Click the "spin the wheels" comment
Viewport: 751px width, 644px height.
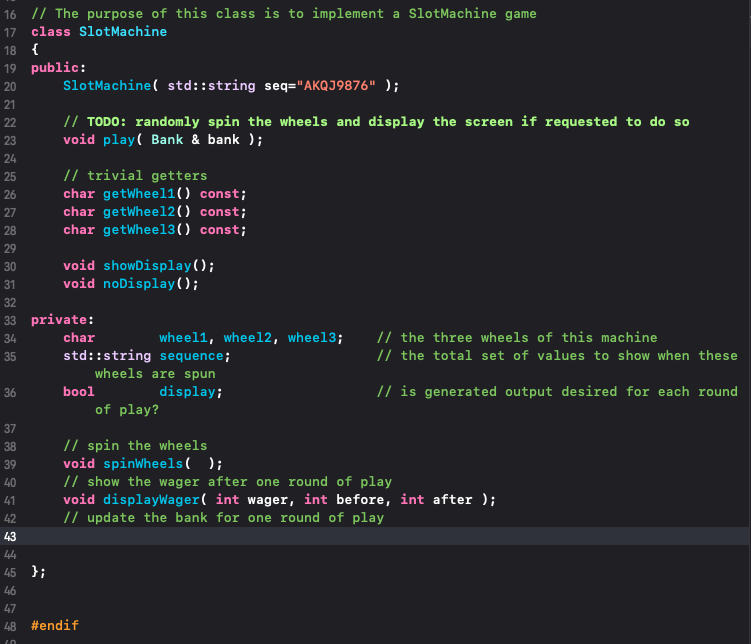[135, 446]
